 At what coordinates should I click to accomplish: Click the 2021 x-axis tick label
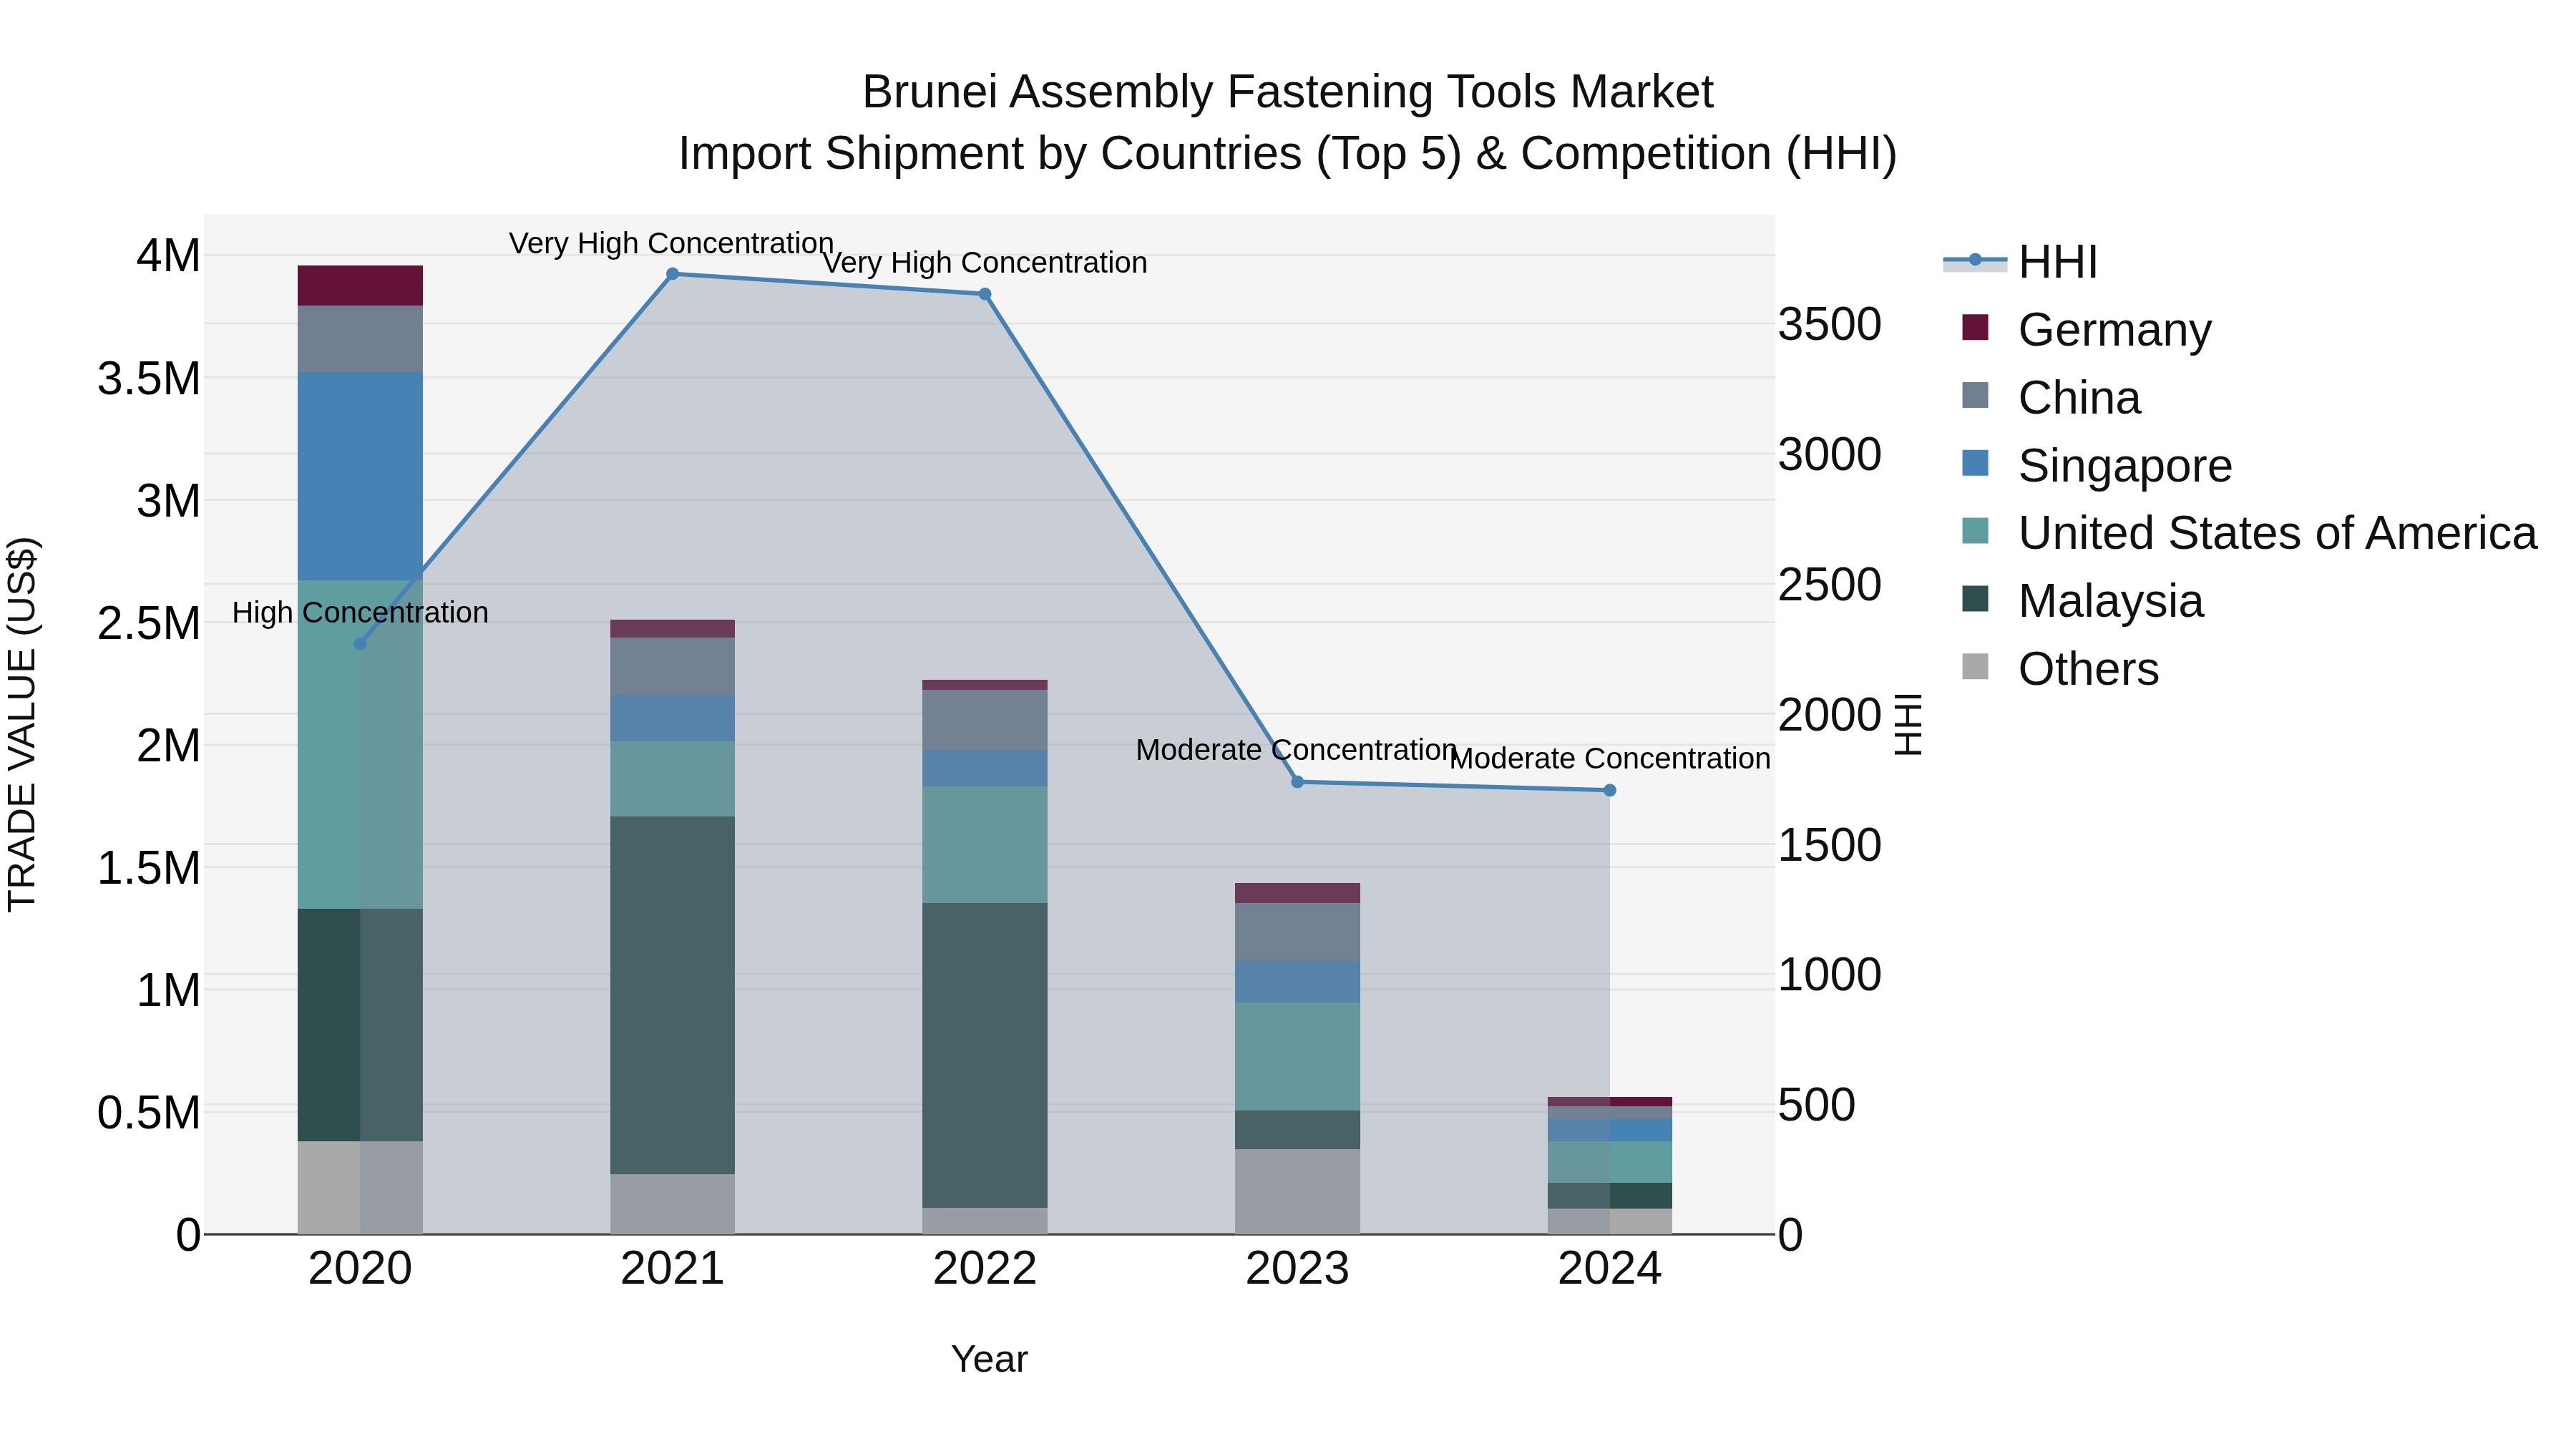[673, 1269]
